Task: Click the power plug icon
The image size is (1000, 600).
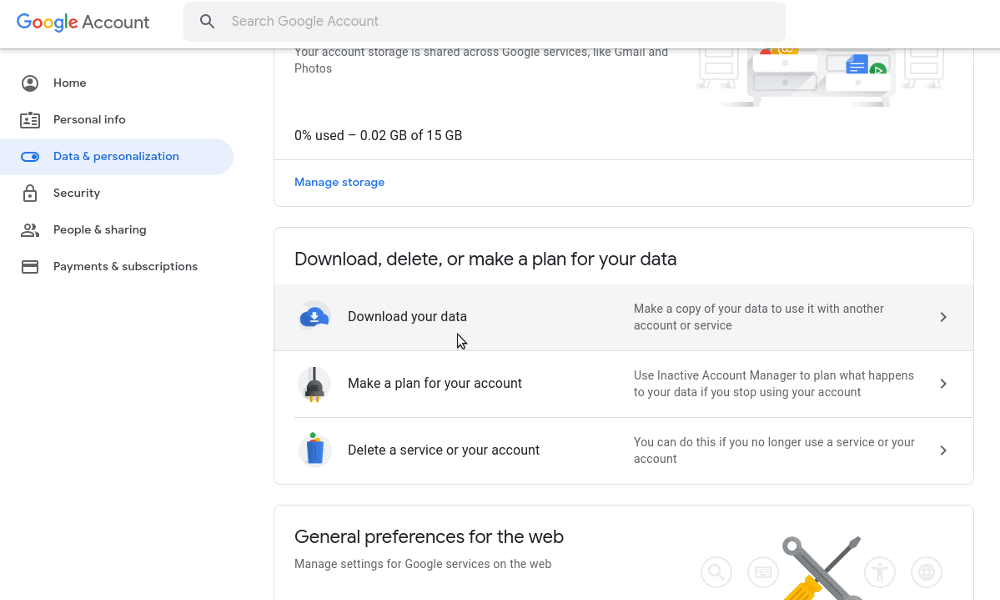Action: point(314,384)
